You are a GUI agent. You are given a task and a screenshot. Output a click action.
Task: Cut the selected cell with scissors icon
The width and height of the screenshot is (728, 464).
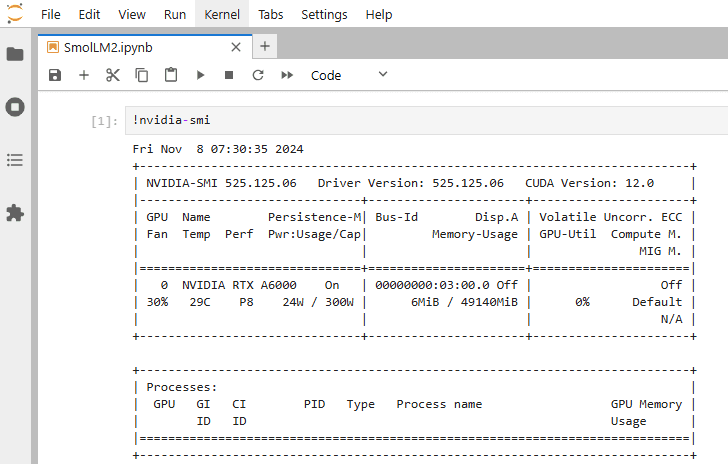tap(113, 75)
